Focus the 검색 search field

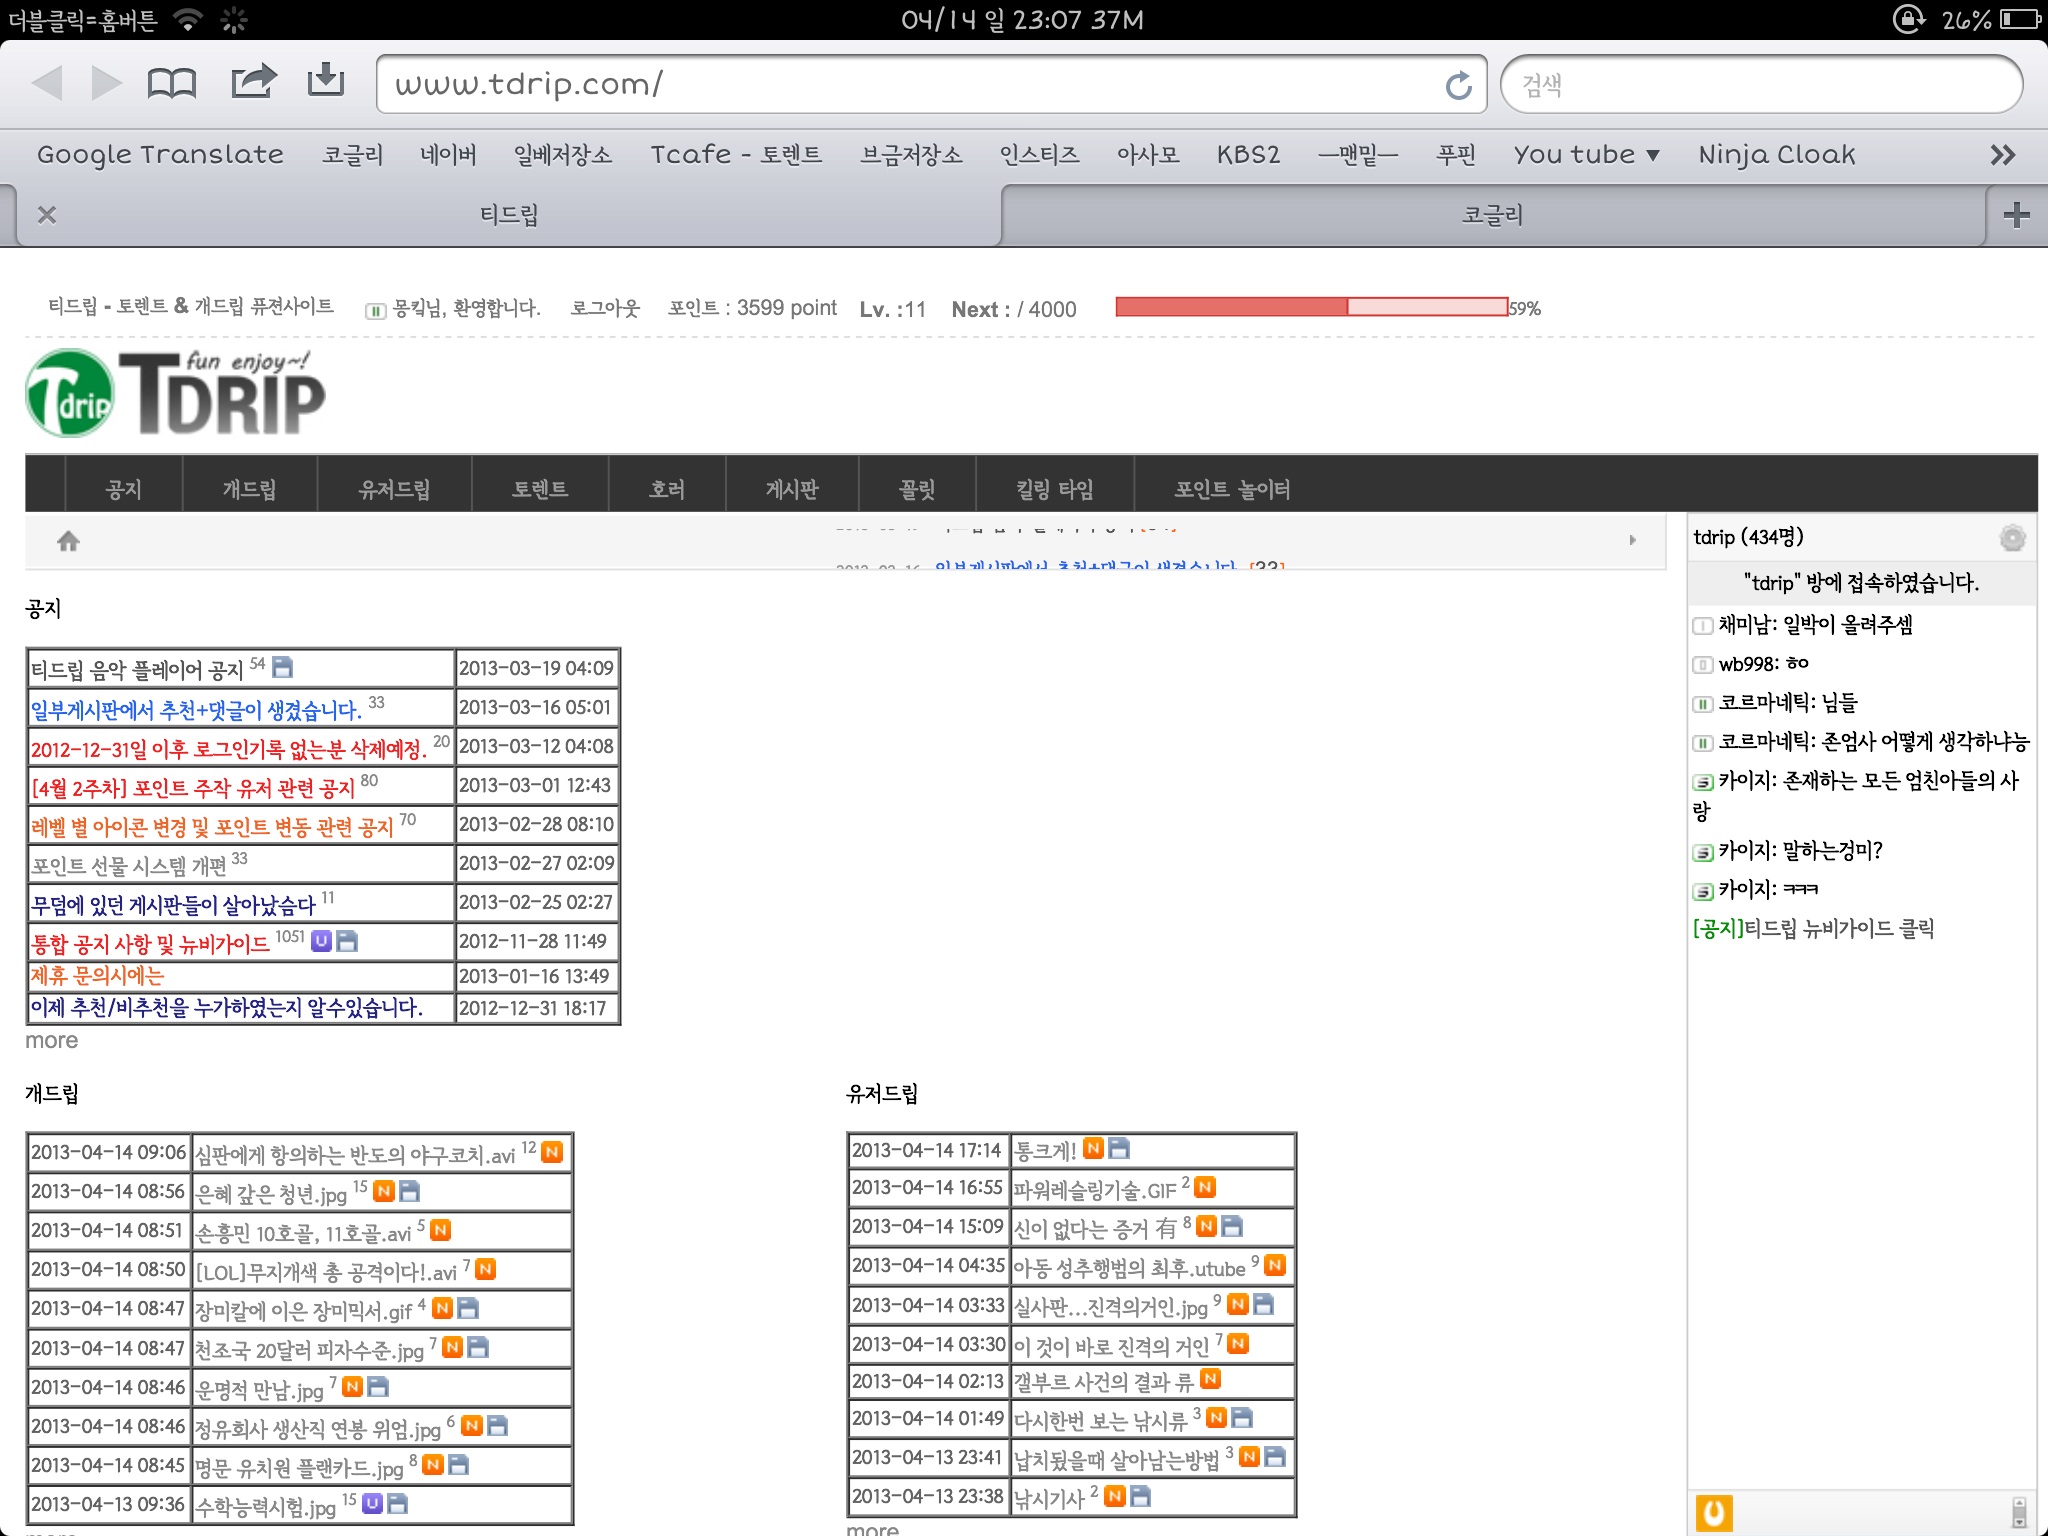(1760, 85)
